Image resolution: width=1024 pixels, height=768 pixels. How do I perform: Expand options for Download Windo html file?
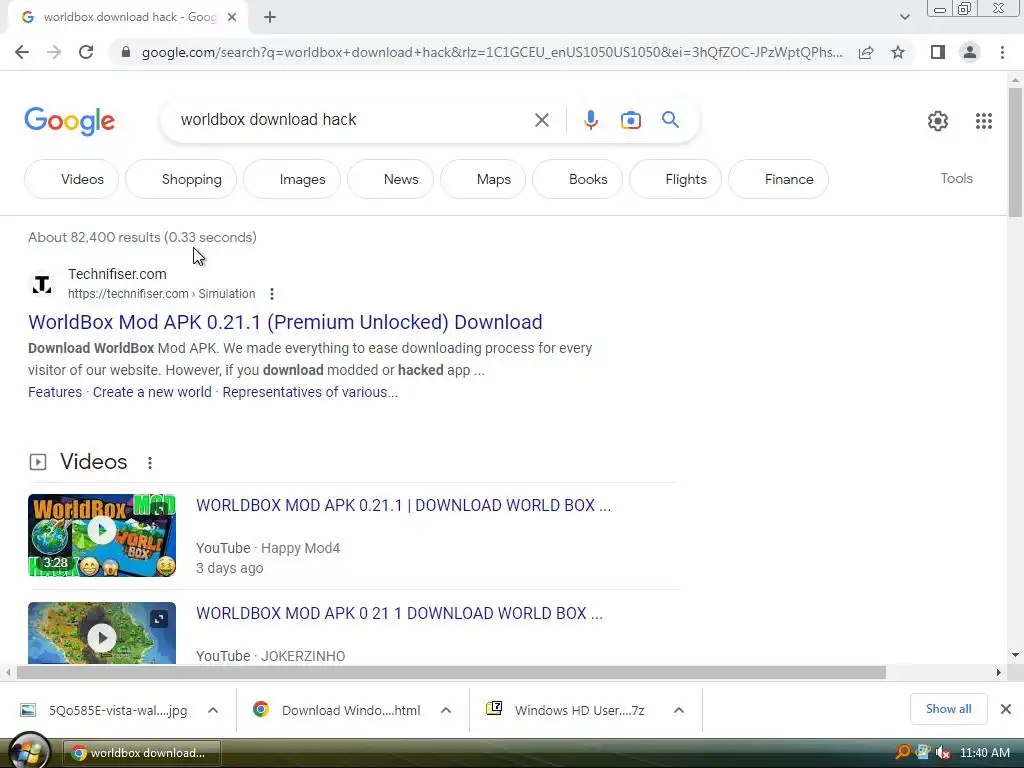point(446,710)
